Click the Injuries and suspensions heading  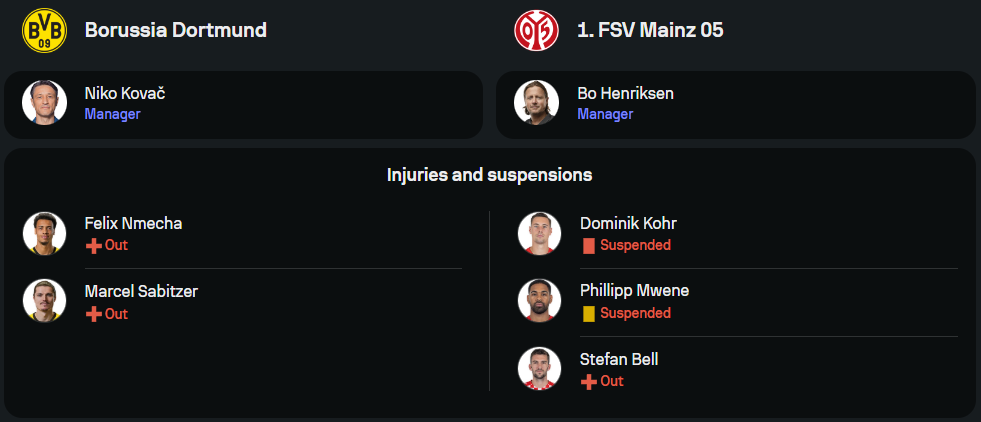[490, 175]
